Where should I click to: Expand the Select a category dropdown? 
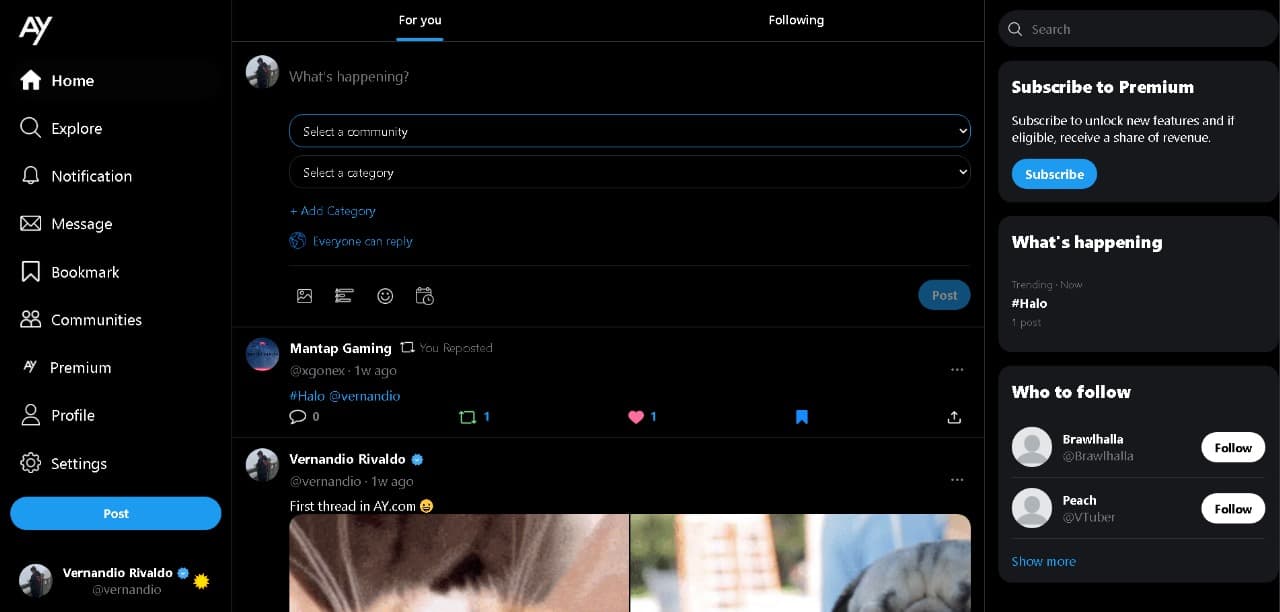tap(629, 172)
